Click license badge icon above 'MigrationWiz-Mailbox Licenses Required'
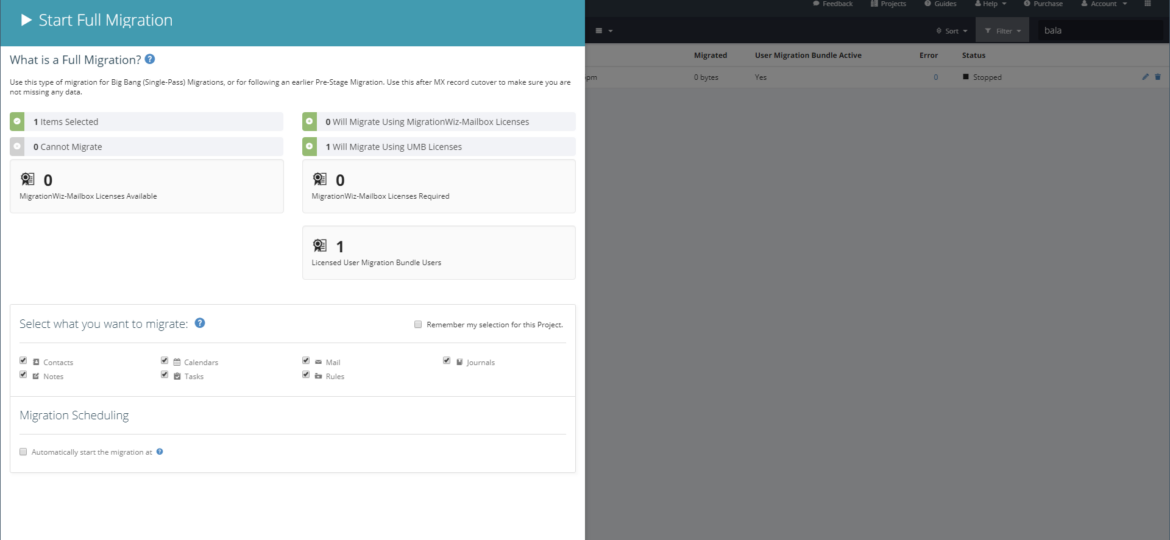 [319, 179]
